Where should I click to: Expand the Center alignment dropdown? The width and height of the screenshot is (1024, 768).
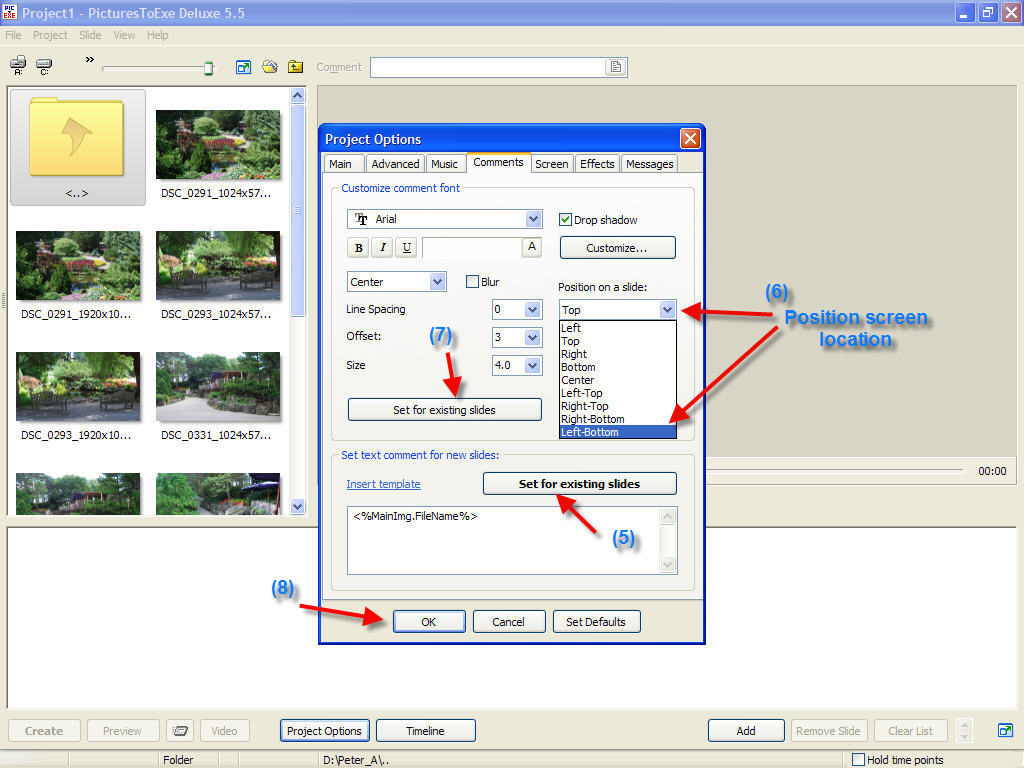click(x=437, y=282)
